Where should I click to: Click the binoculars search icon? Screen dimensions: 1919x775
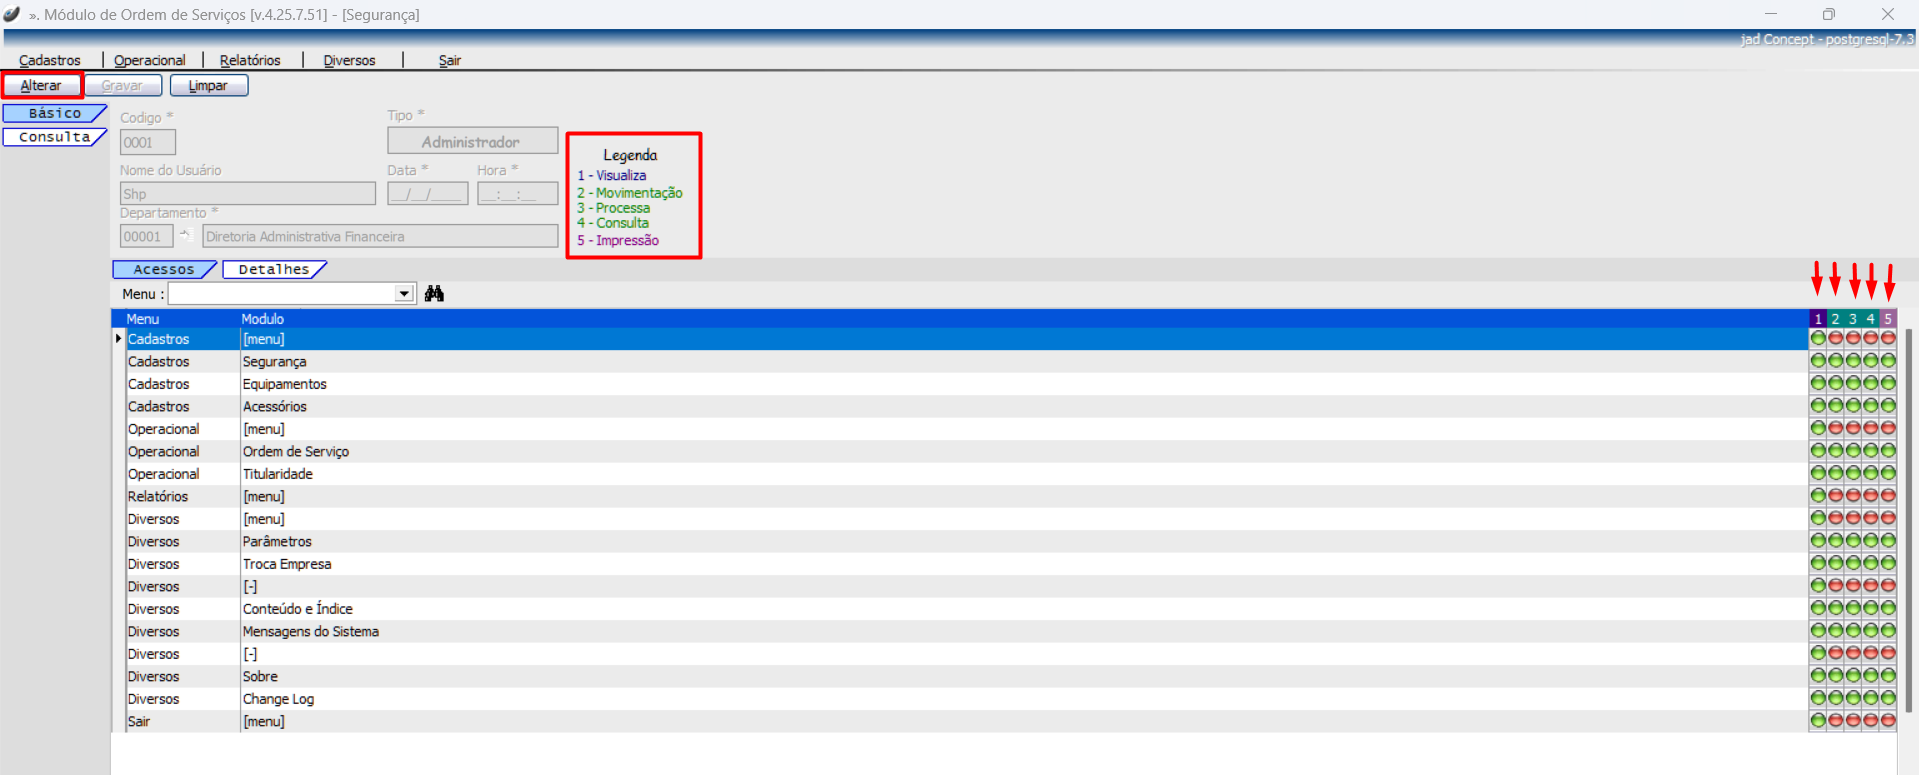click(434, 294)
